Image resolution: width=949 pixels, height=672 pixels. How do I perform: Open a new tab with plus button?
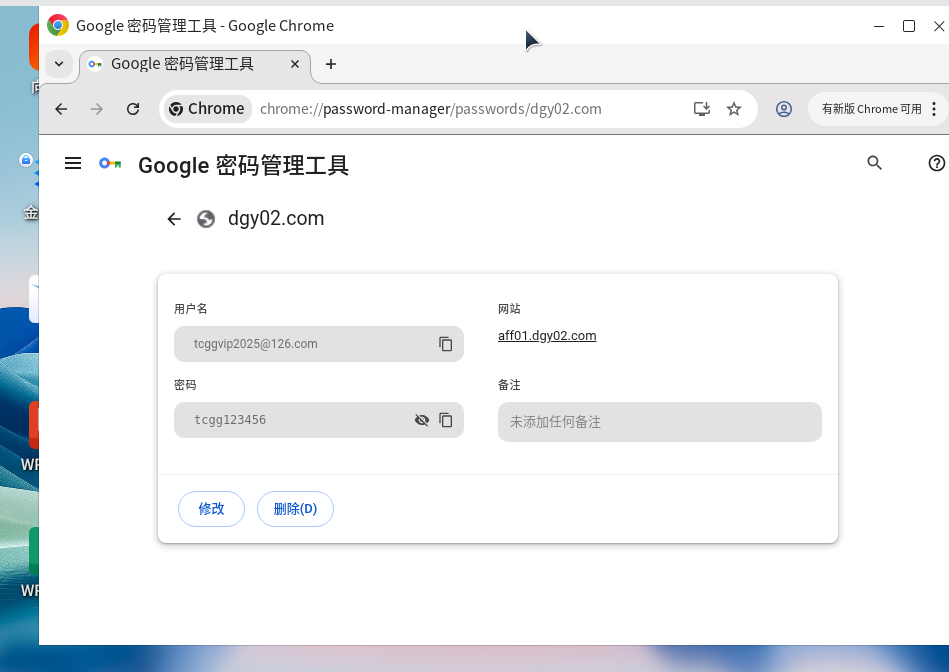click(331, 64)
